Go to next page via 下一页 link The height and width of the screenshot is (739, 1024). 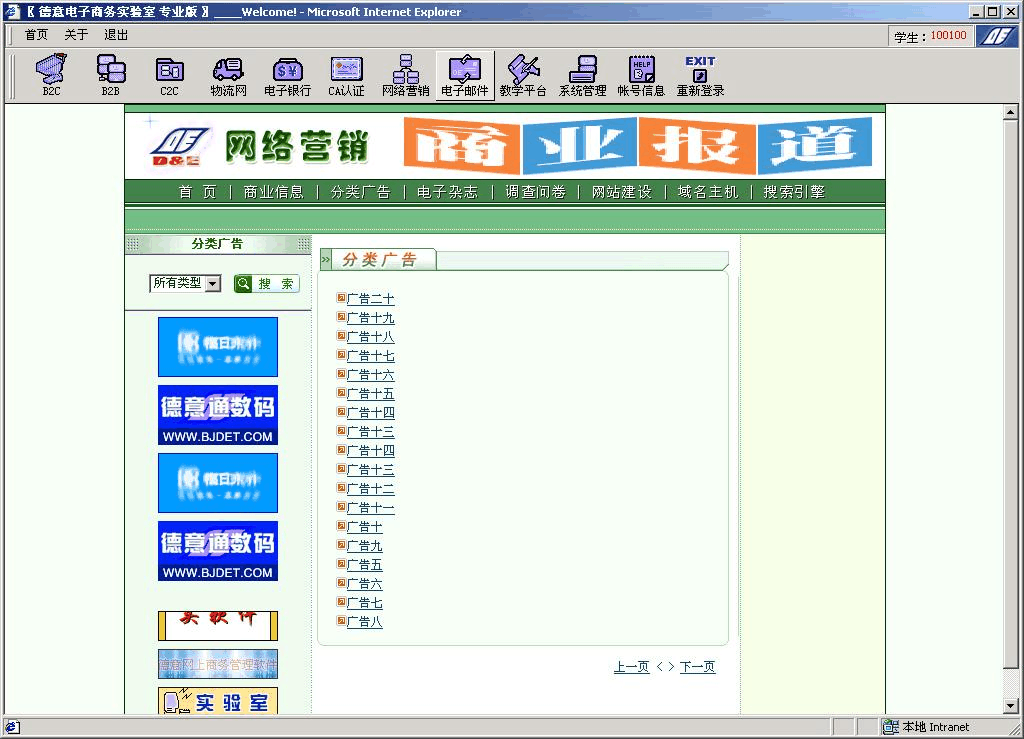[697, 667]
